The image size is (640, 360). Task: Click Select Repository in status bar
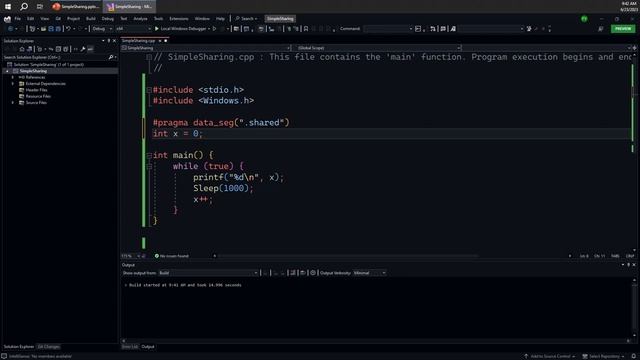point(604,356)
